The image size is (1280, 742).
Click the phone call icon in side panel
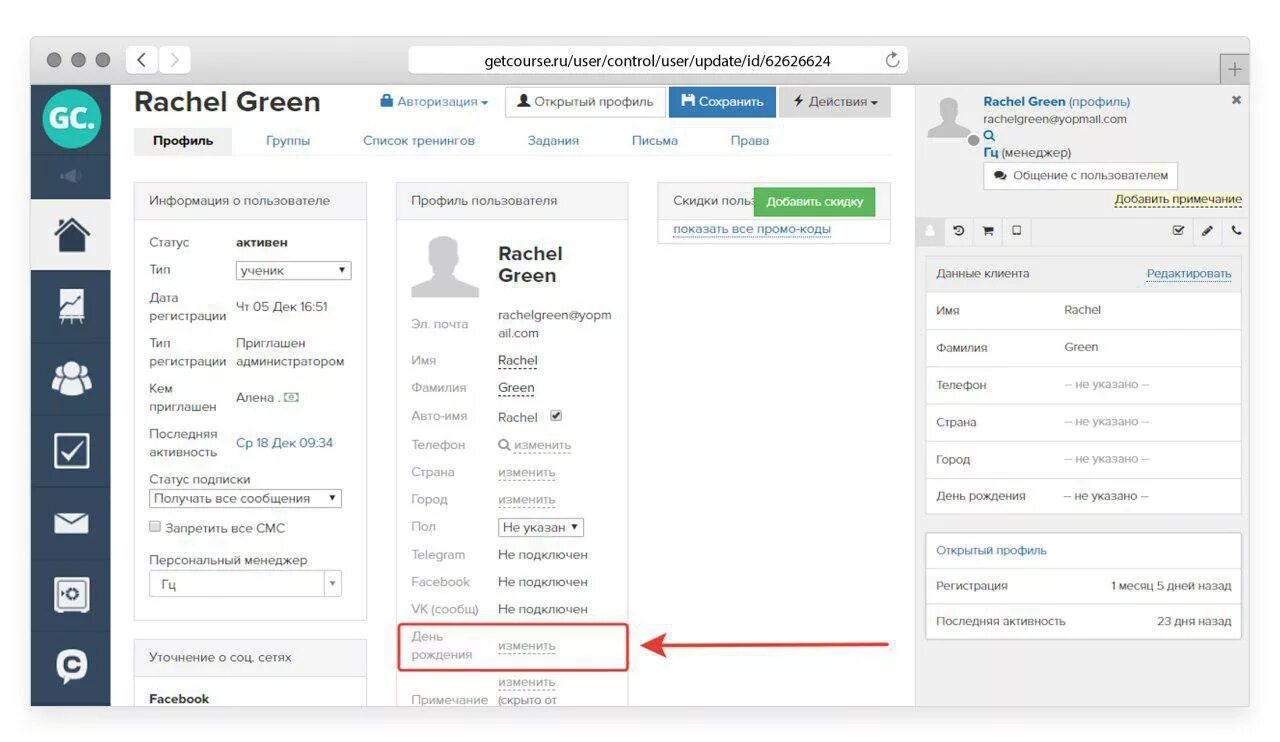(x=1236, y=230)
